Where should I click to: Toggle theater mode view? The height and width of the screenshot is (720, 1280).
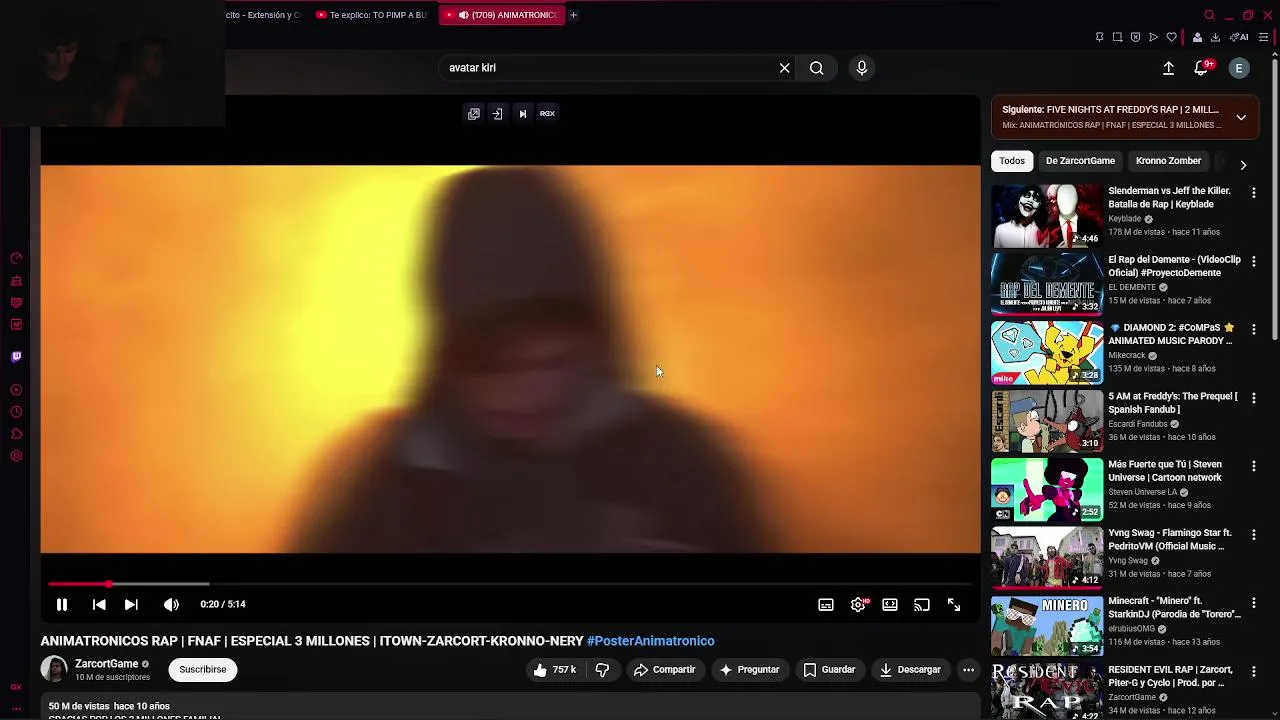890,605
